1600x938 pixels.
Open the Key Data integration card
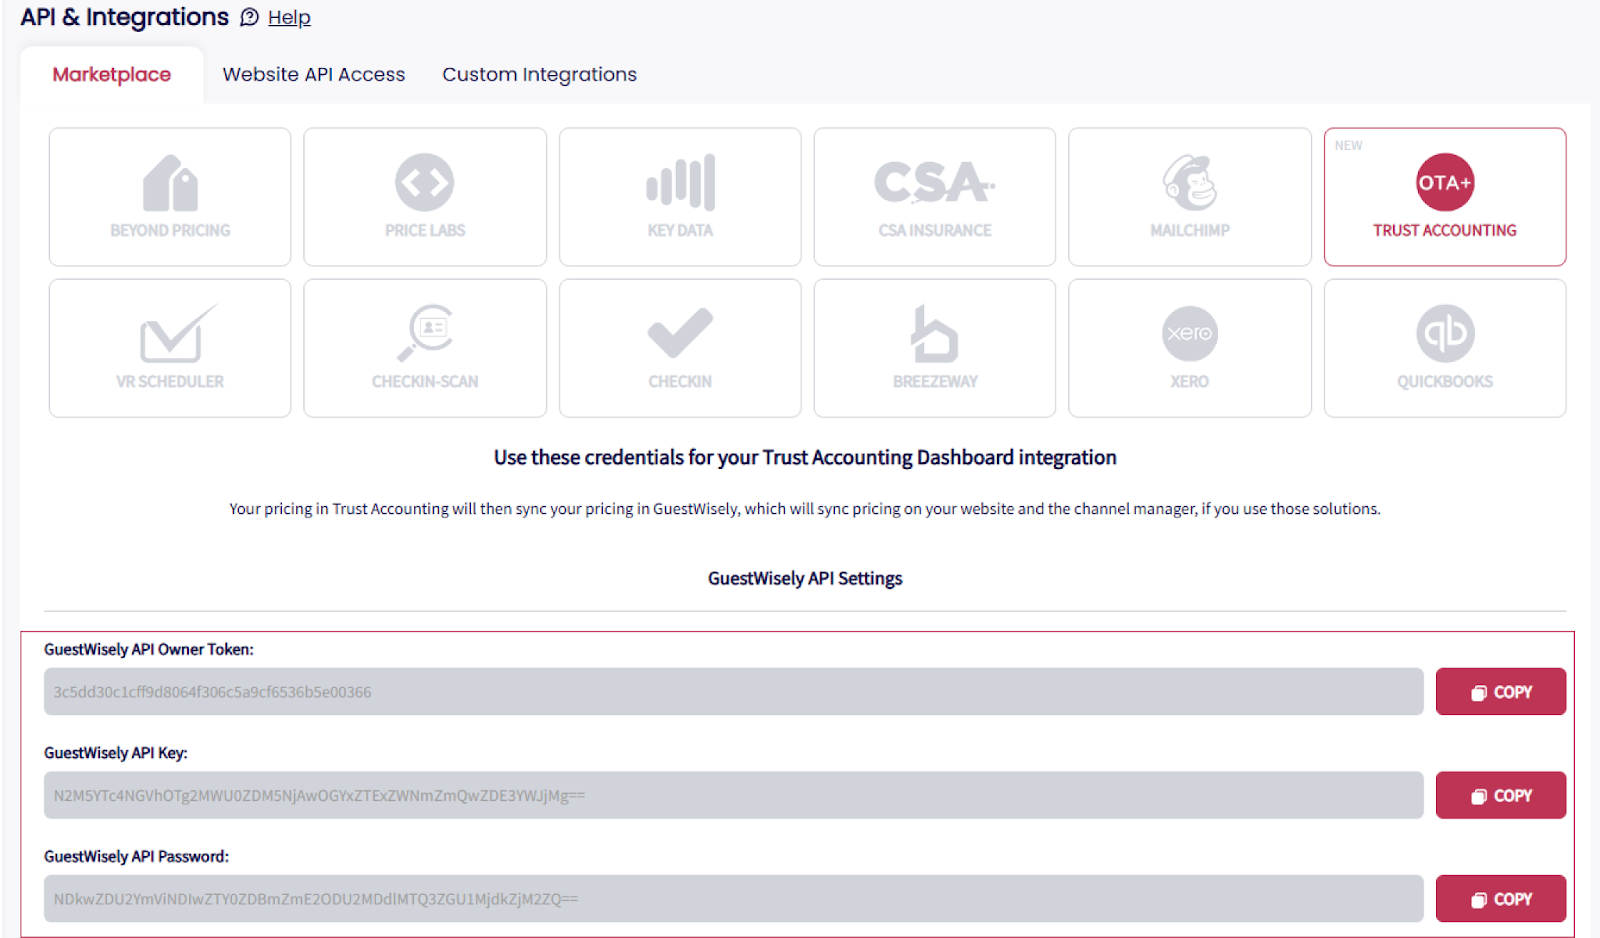pos(680,196)
